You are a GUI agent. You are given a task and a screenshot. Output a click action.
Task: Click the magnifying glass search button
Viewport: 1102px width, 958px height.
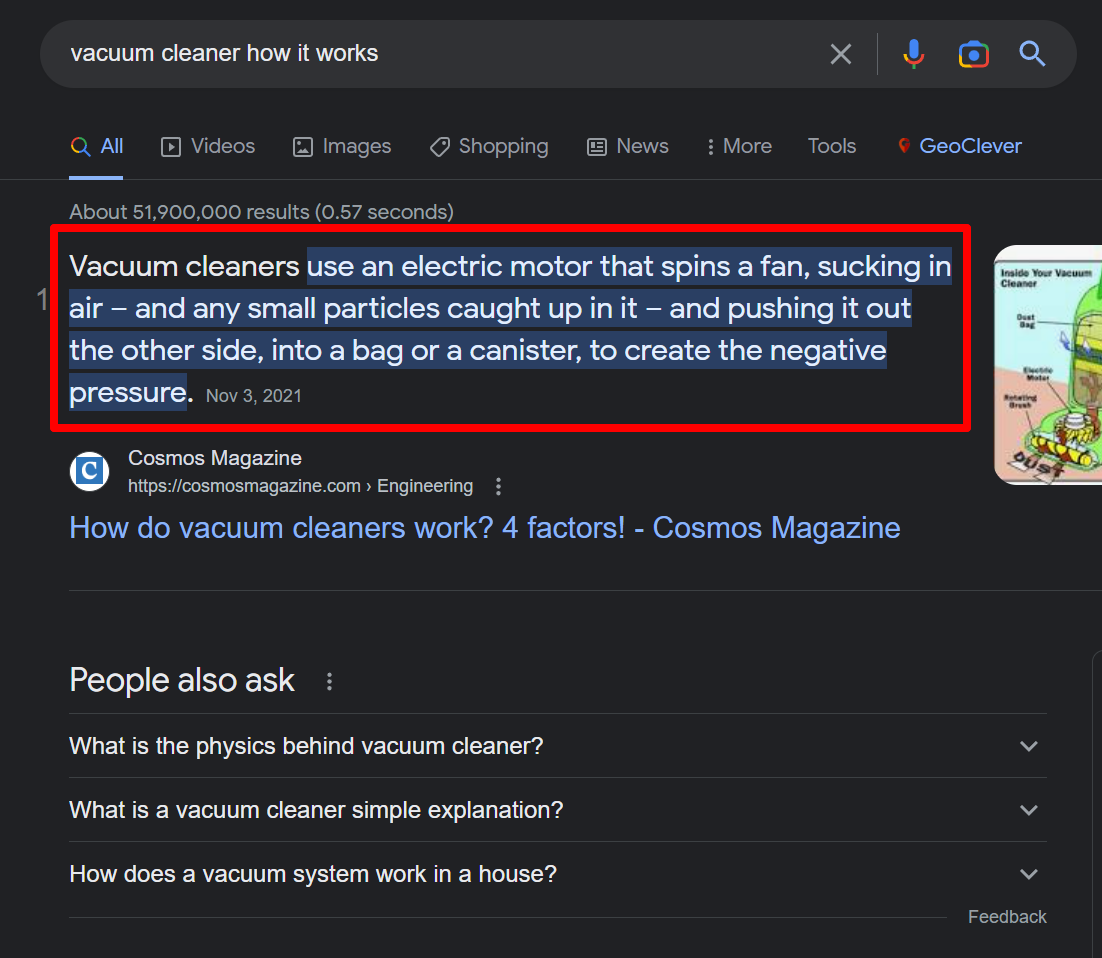point(1032,54)
